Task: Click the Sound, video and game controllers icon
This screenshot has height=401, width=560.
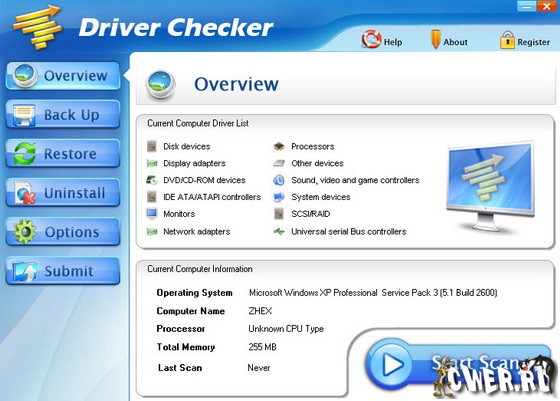Action: pyautogui.click(x=279, y=180)
